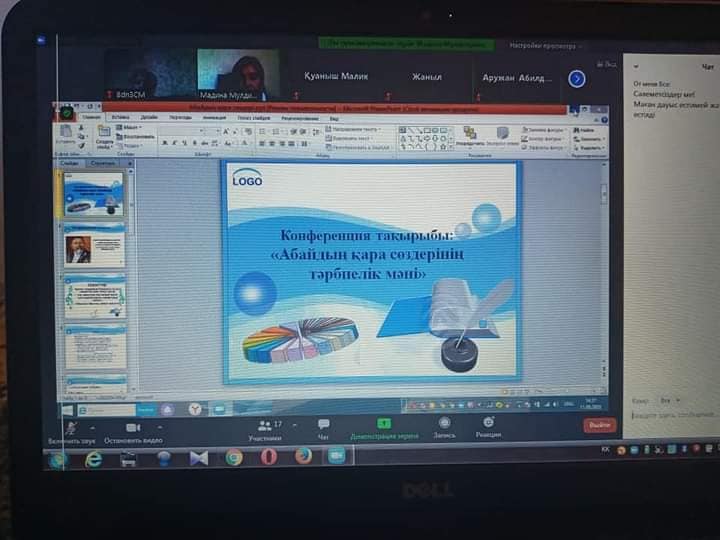Open Opera browser from the taskbar
The image size is (720, 540).
click(x=268, y=458)
